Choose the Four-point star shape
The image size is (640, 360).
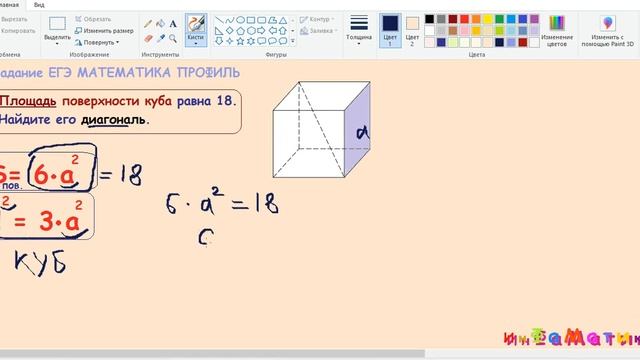[x=230, y=41]
